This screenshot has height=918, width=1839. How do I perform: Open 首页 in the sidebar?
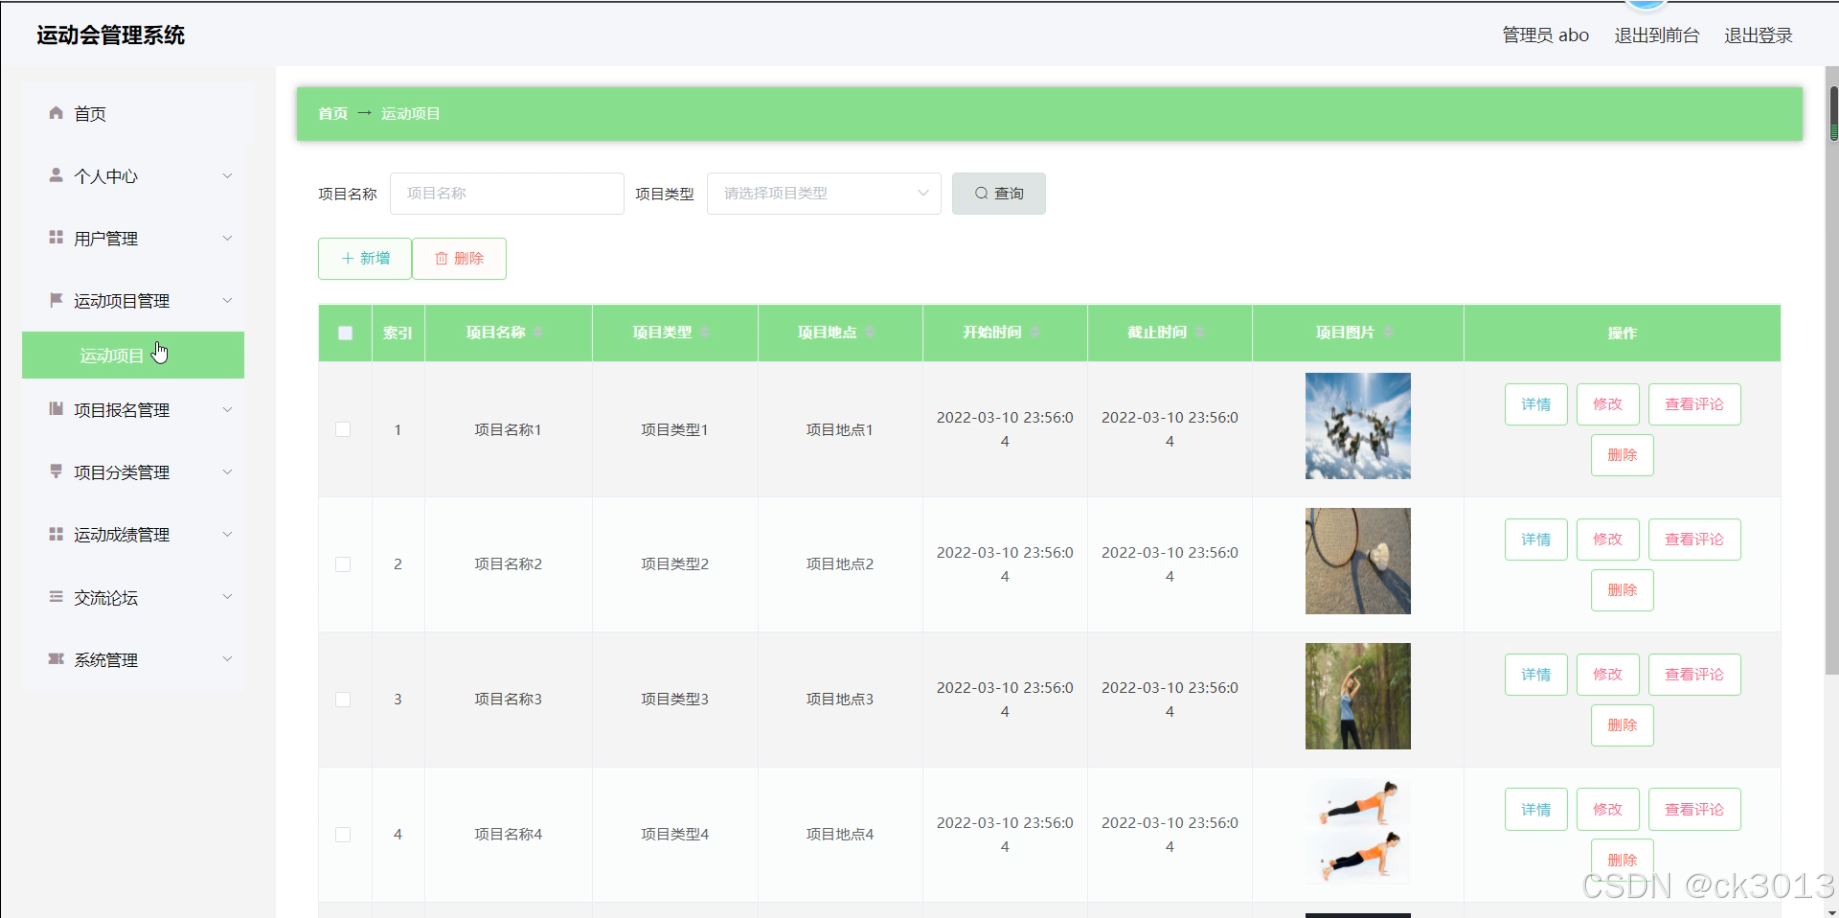(x=138, y=114)
